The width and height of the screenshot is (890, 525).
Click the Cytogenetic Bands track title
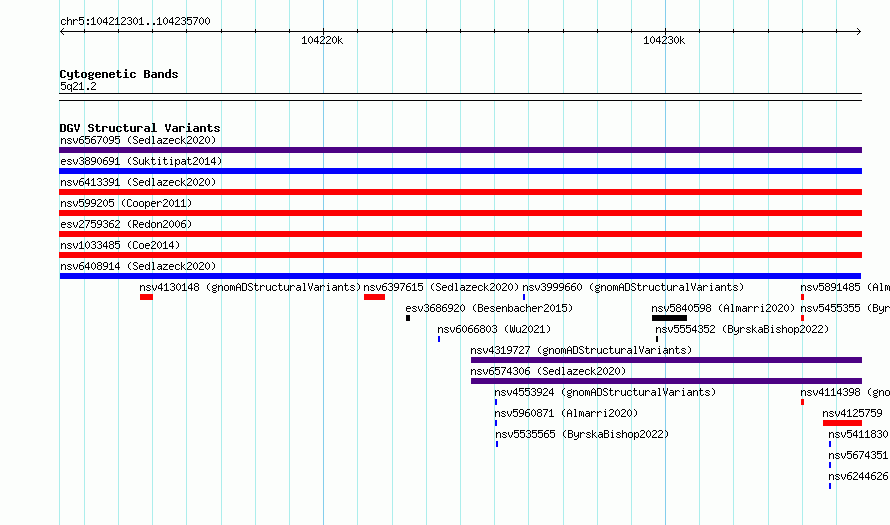coord(119,74)
